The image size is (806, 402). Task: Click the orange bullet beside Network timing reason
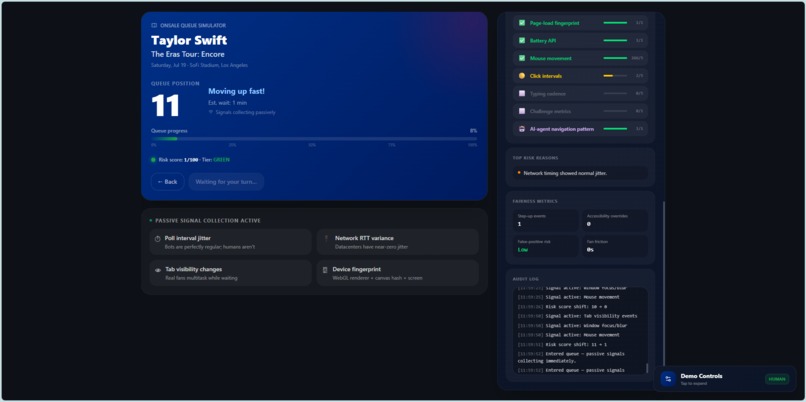(x=519, y=173)
